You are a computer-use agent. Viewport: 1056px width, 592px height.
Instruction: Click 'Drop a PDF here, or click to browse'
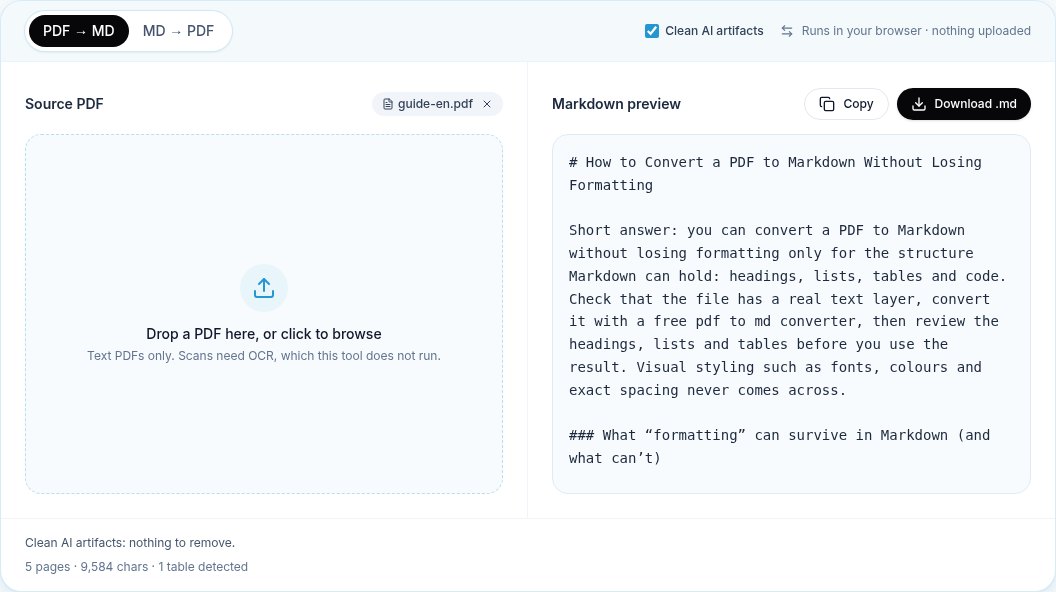tap(264, 334)
